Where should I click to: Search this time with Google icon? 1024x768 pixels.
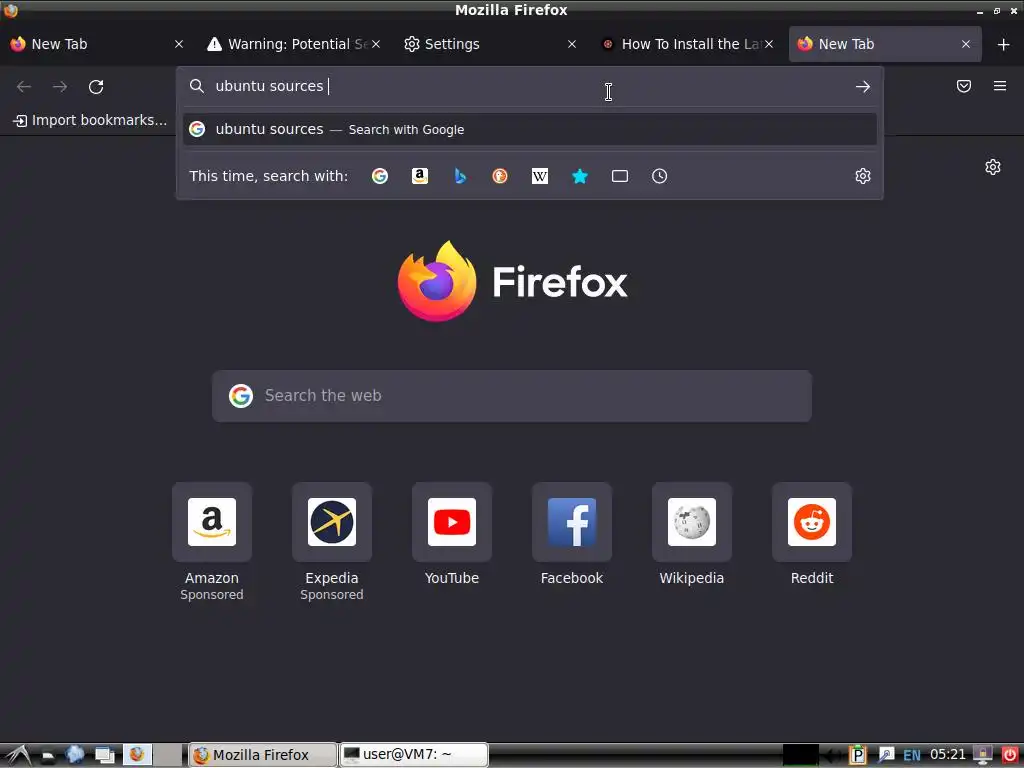[x=379, y=176]
